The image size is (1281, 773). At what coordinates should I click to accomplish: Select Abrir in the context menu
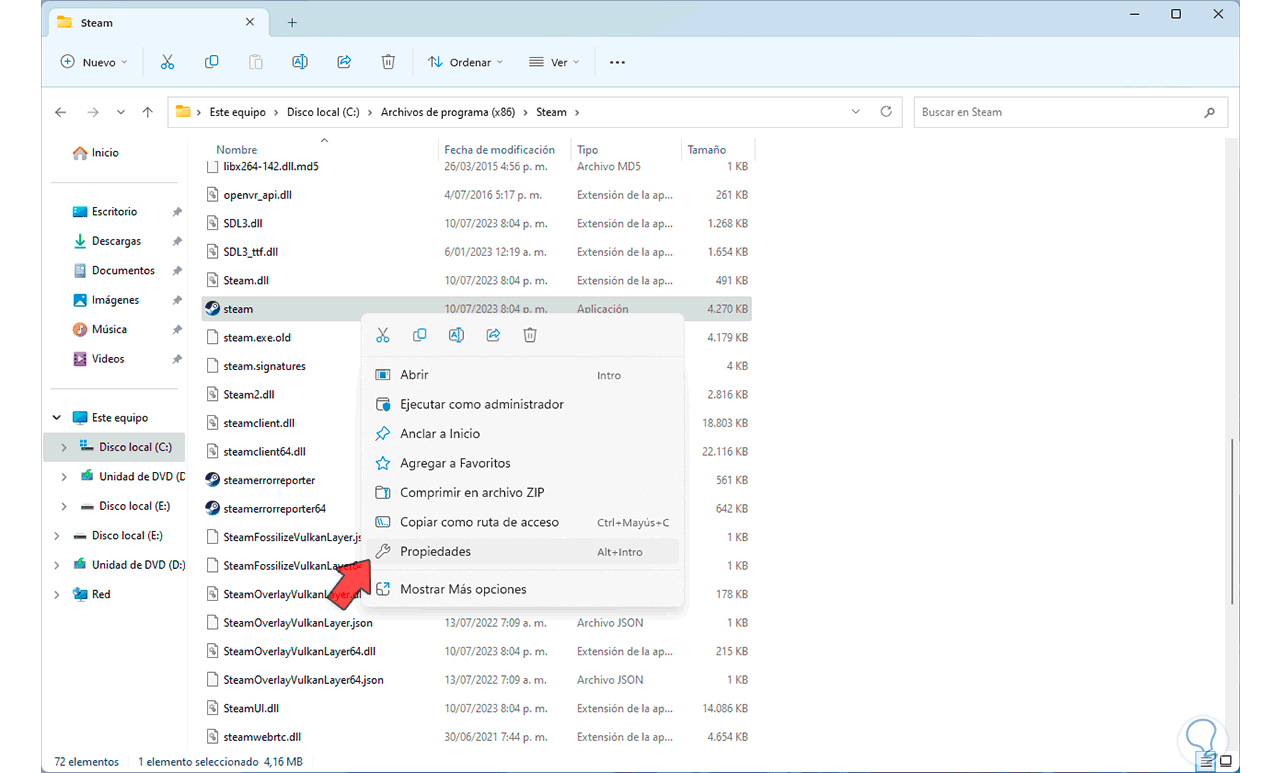(521, 375)
